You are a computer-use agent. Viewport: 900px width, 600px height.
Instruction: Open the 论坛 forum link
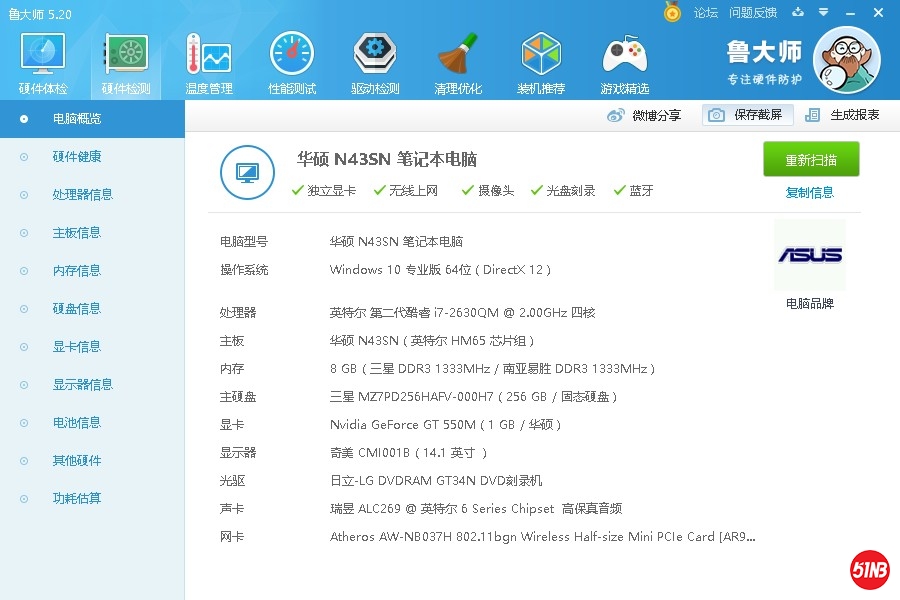(x=706, y=13)
